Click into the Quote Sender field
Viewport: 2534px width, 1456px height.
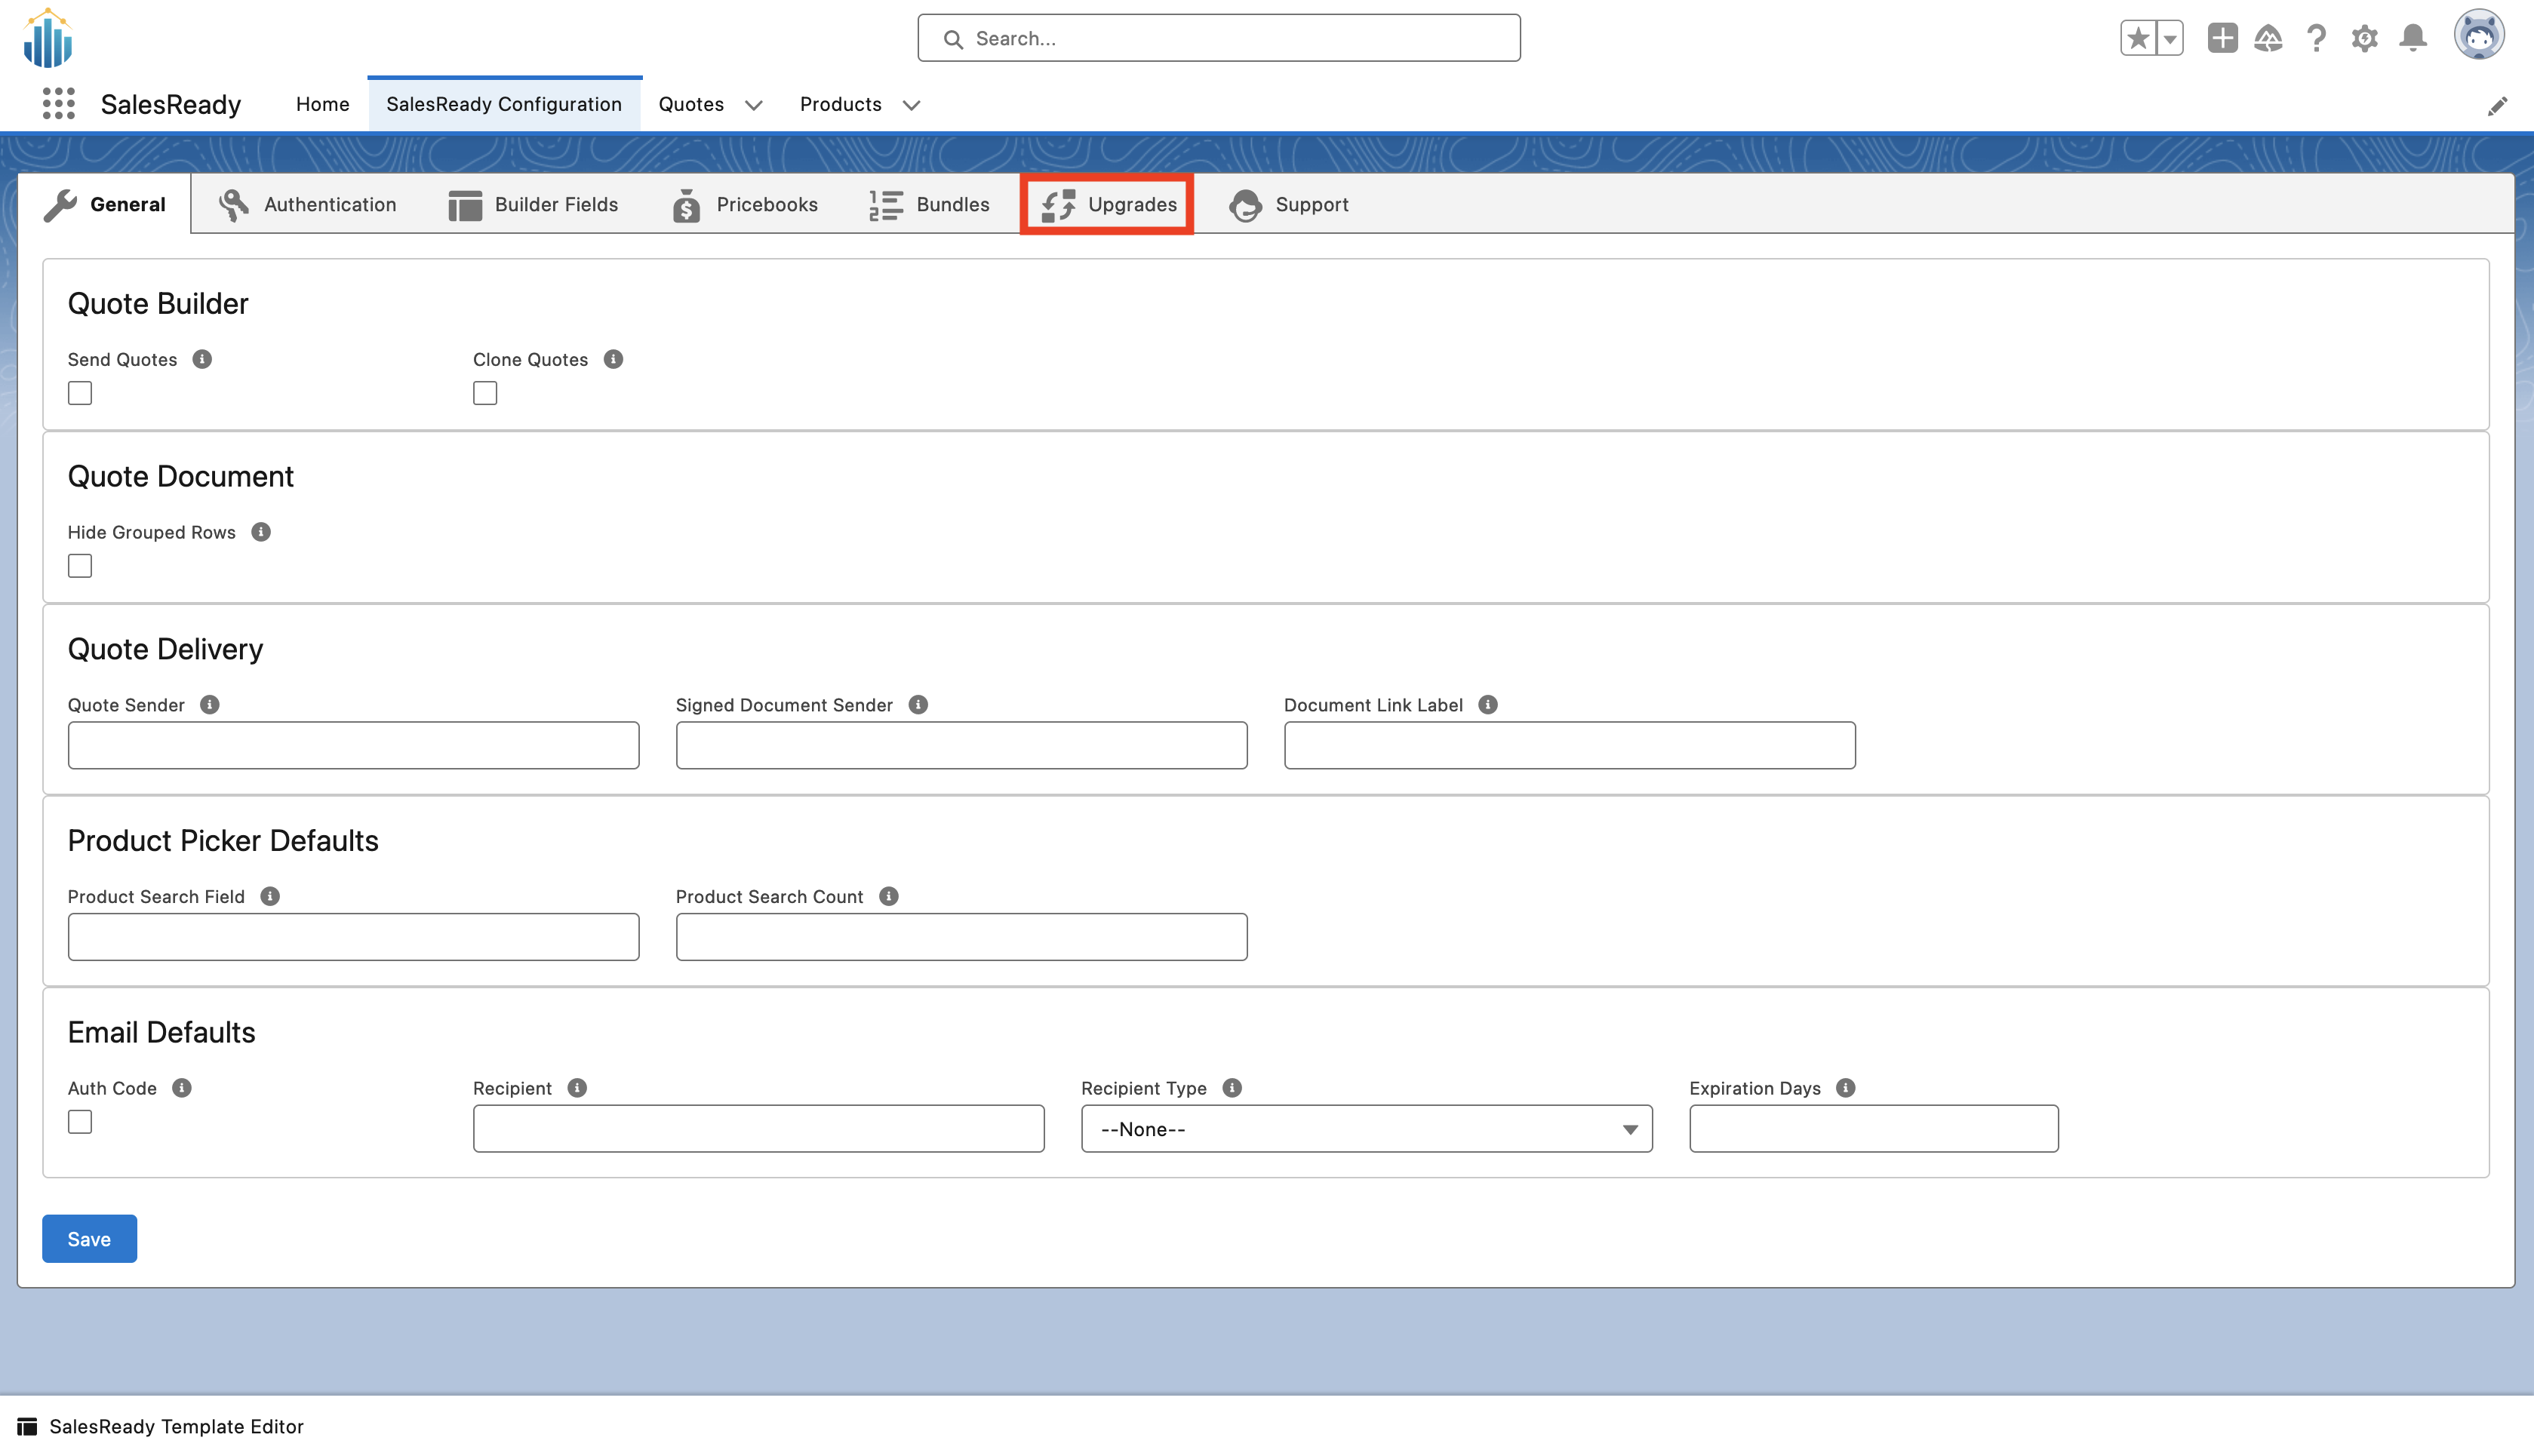(x=353, y=745)
